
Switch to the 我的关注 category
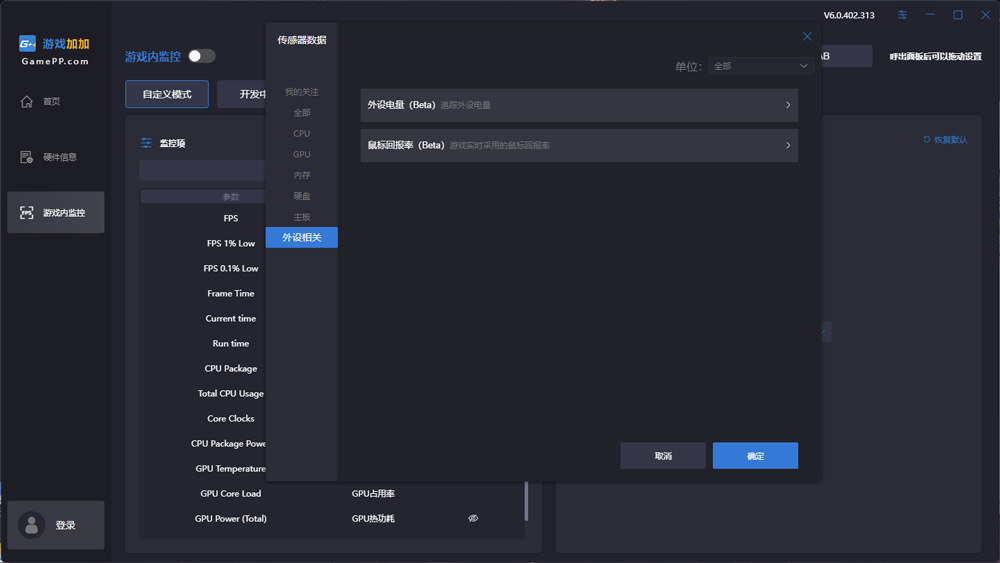coord(301,92)
